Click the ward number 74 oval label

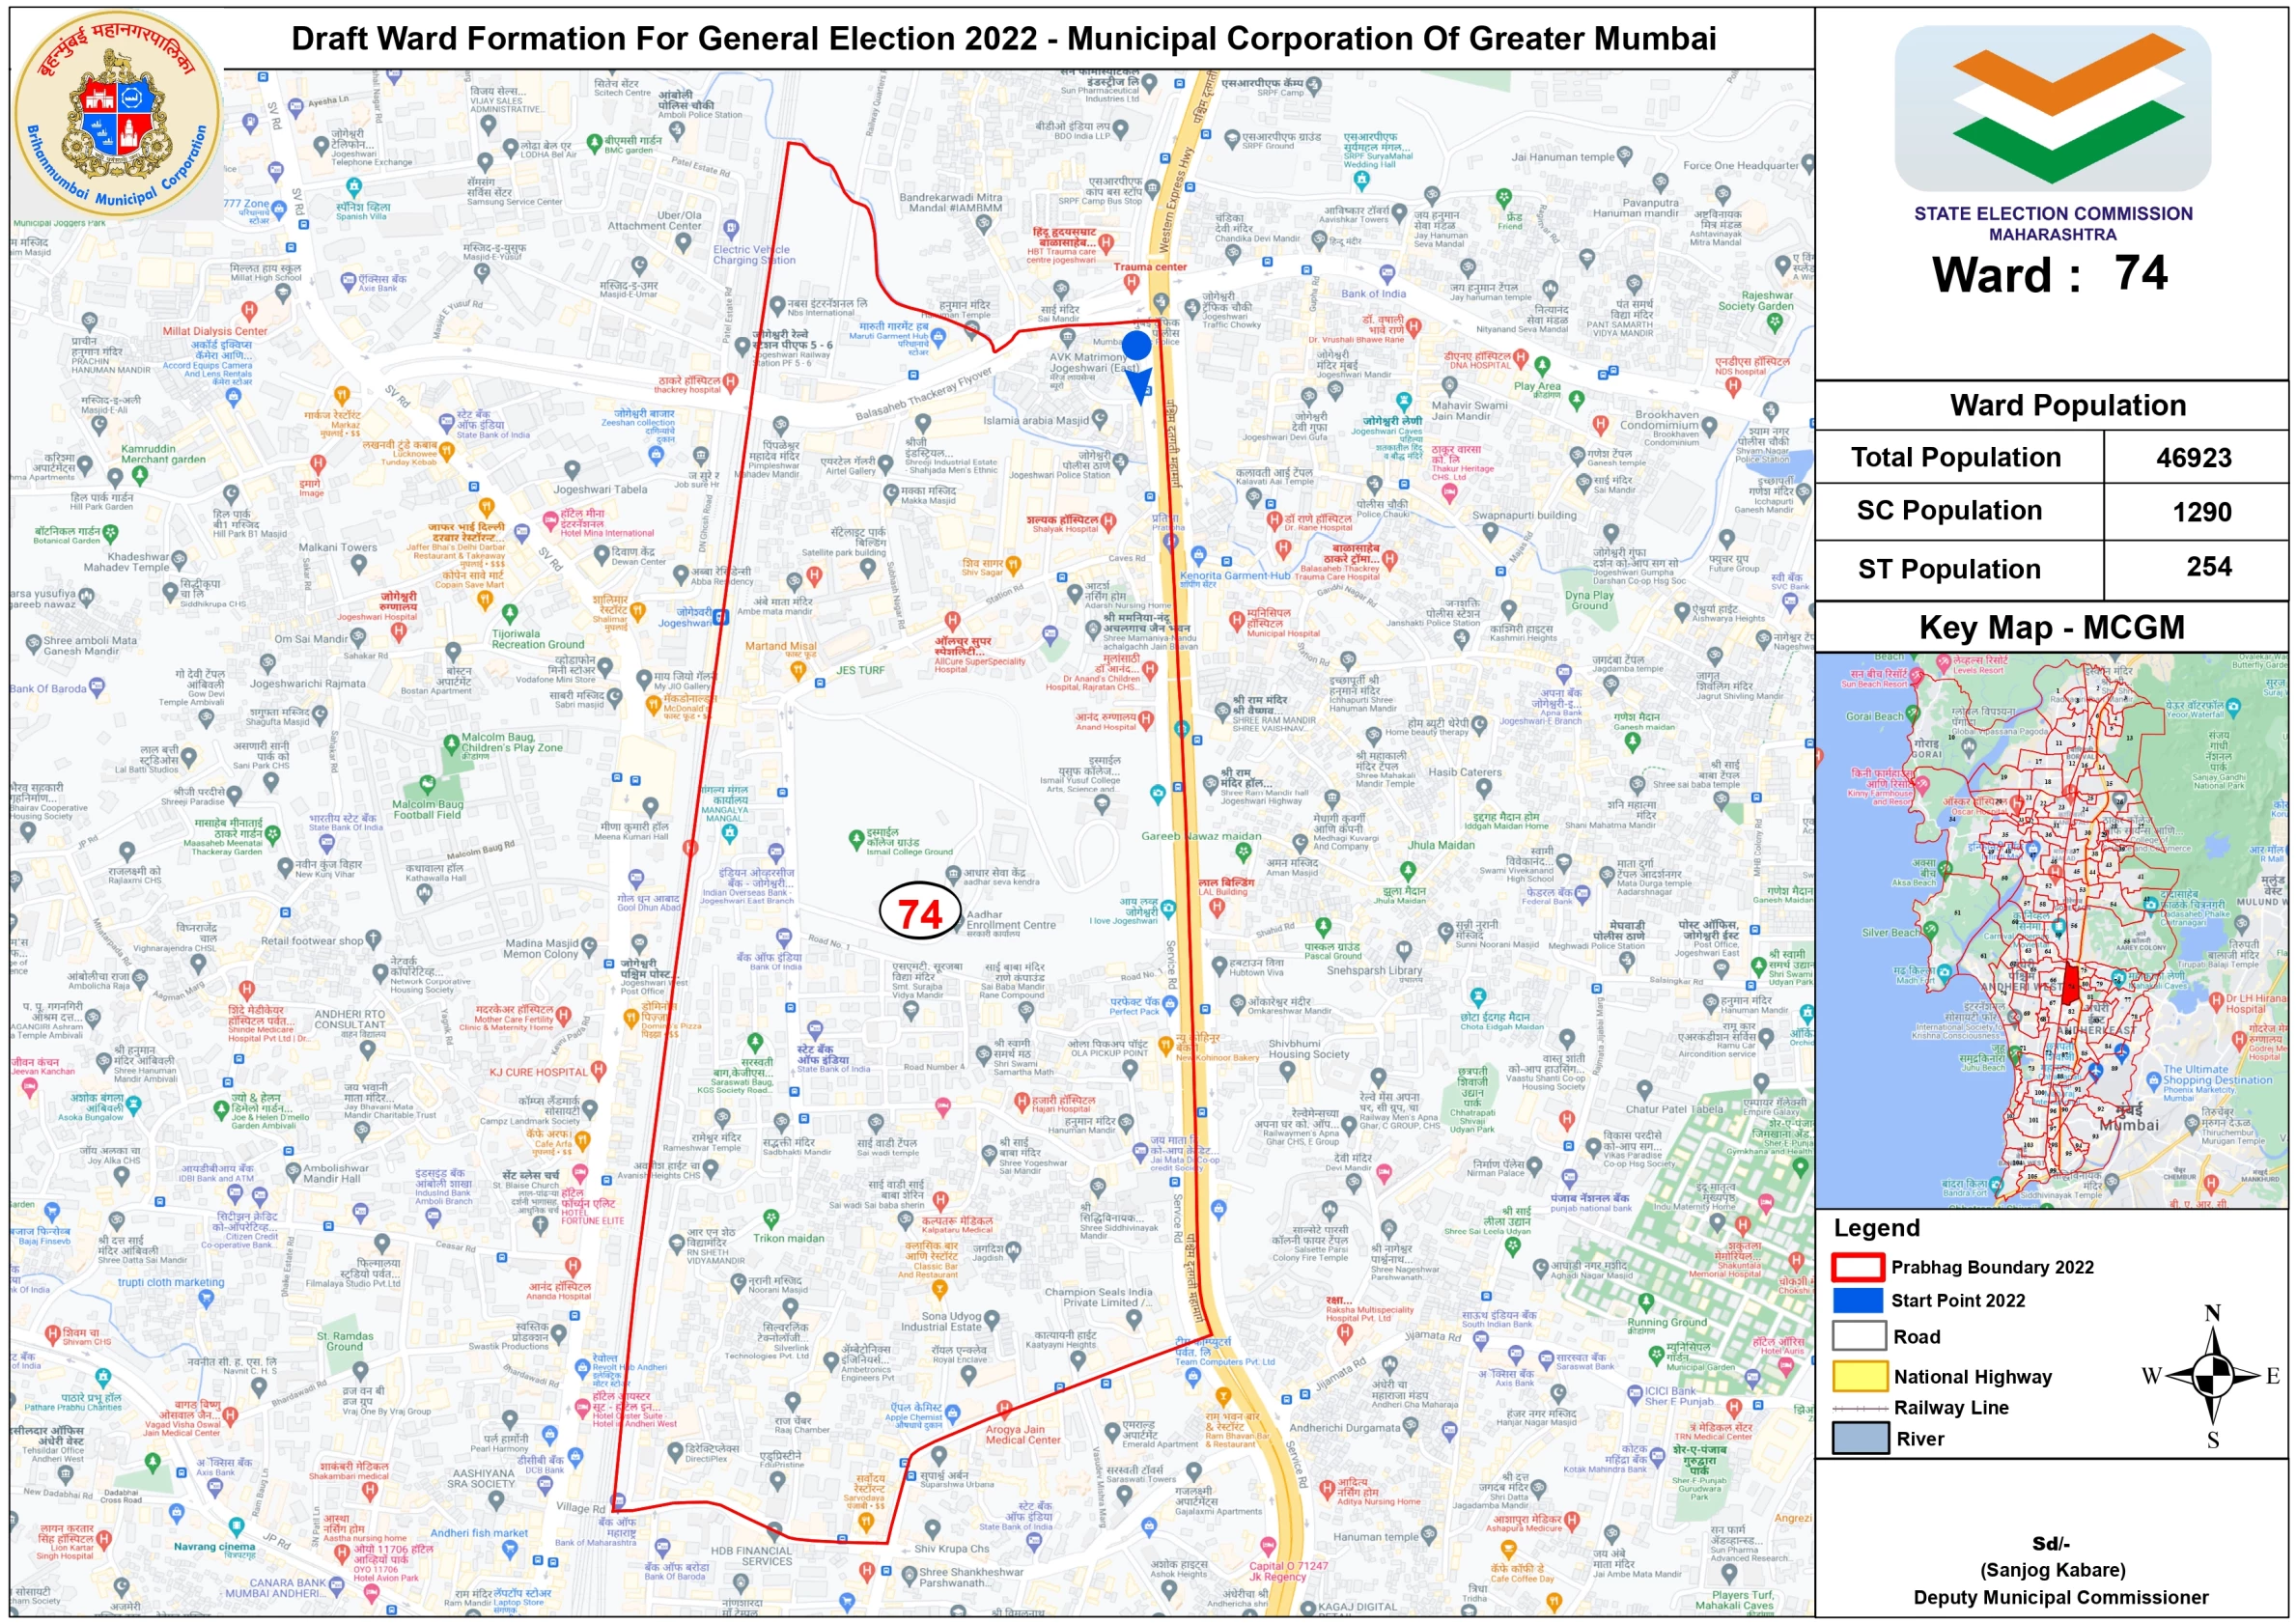point(919,912)
